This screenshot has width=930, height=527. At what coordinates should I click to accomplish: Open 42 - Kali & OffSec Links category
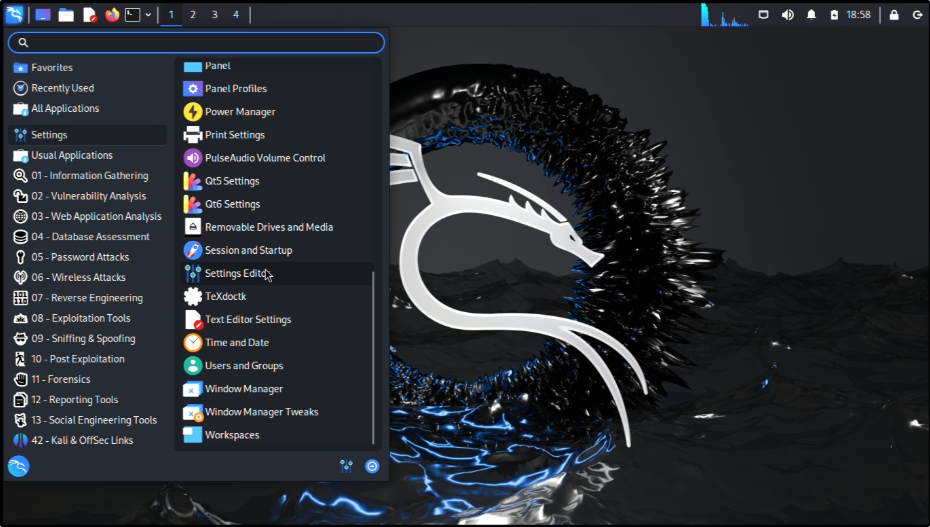pos(87,440)
